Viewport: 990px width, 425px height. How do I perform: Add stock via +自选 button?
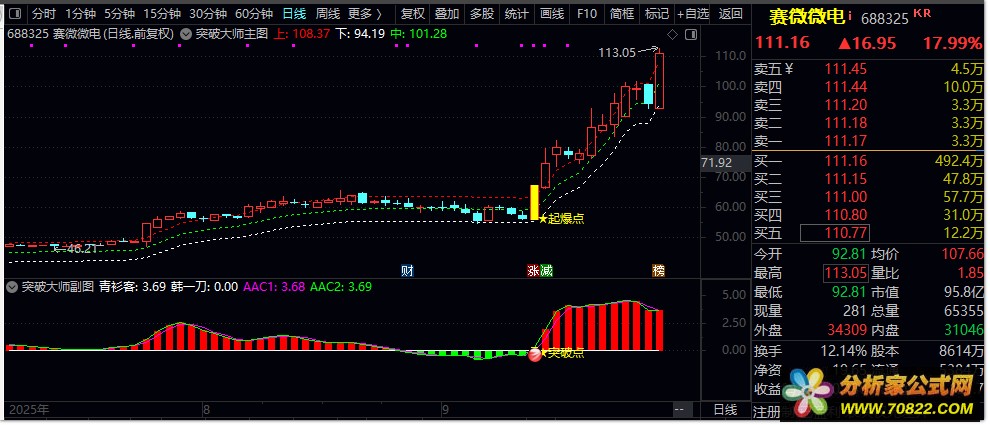click(693, 13)
